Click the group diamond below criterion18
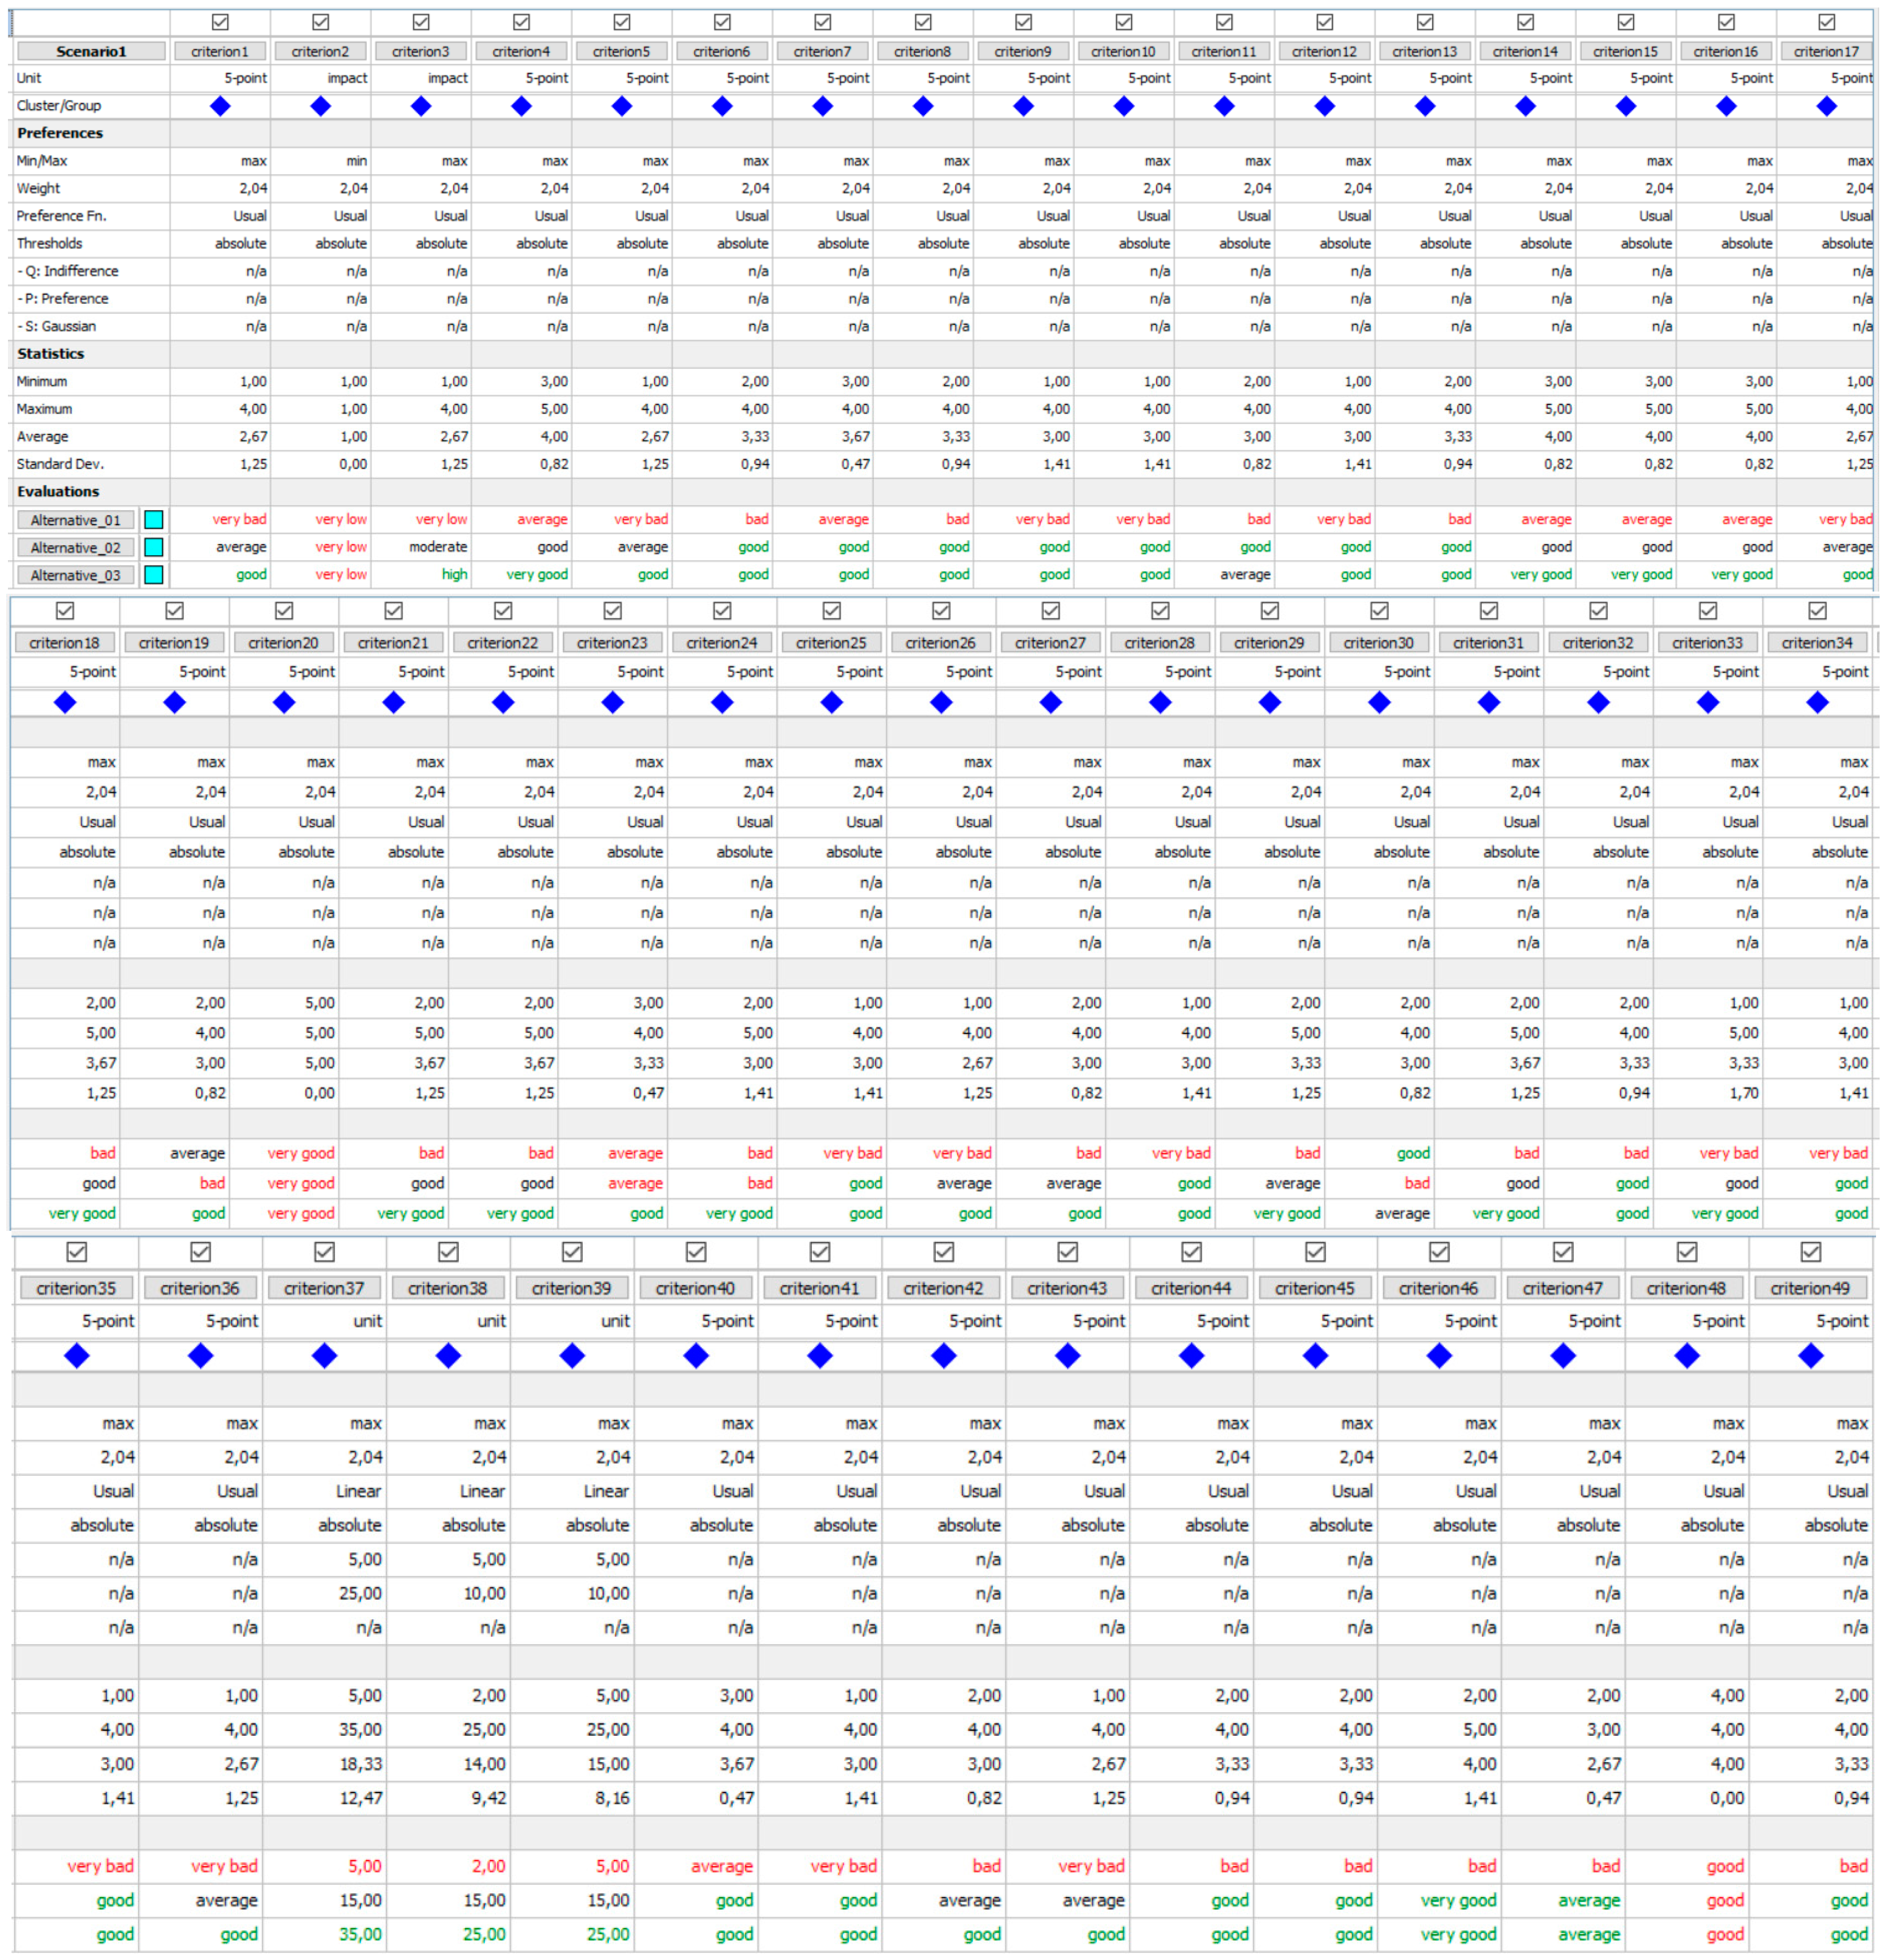 [x=65, y=703]
